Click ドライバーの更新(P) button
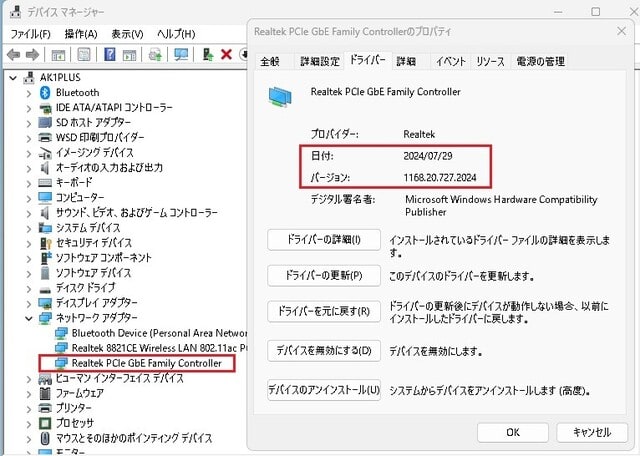 point(324,276)
